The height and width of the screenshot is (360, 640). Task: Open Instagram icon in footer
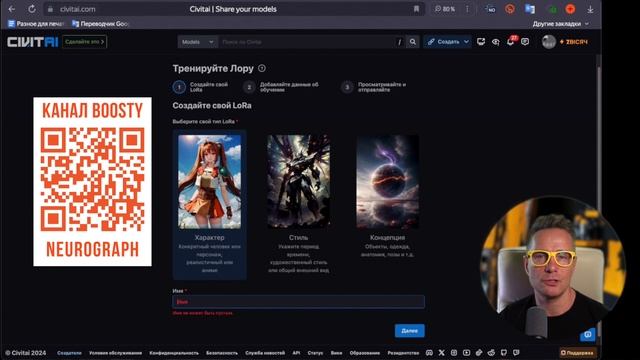tap(454, 353)
